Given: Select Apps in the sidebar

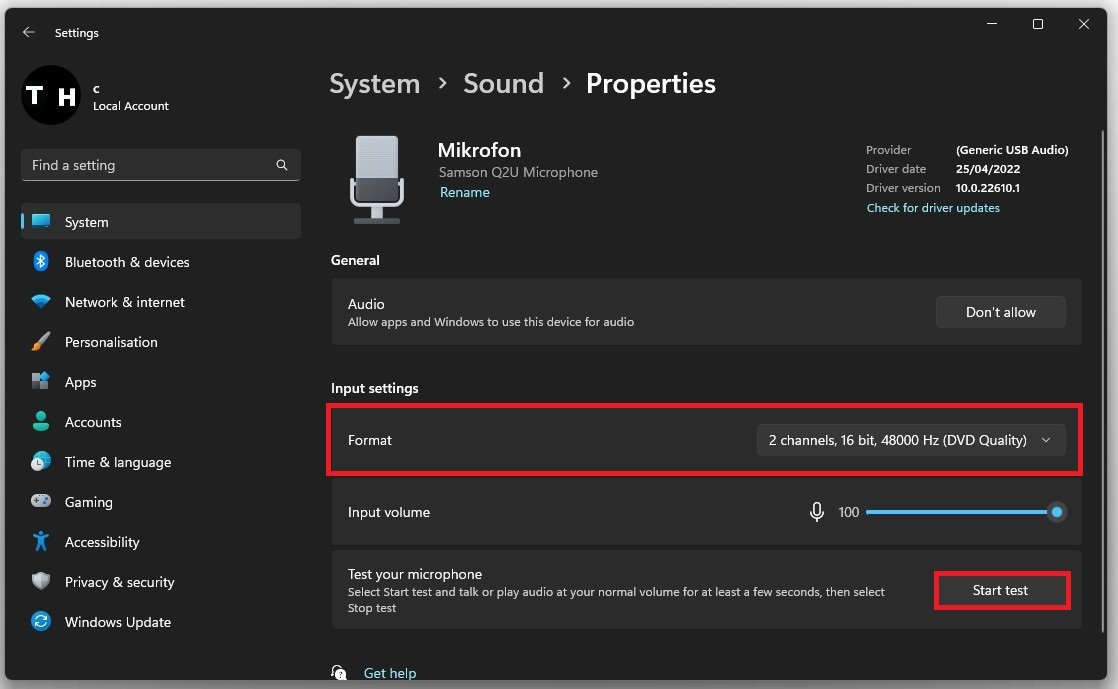Looking at the screenshot, I should tap(80, 382).
